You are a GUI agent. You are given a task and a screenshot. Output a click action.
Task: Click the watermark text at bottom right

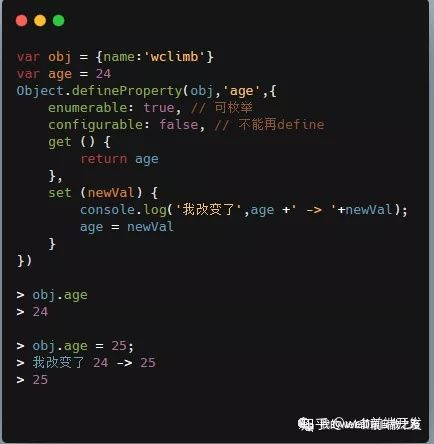point(359,424)
